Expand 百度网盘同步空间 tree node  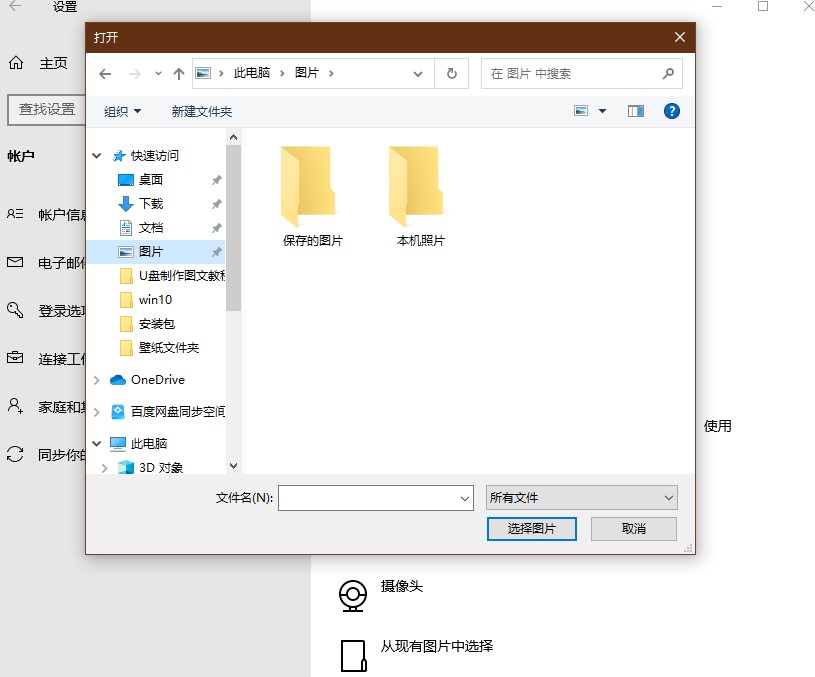tap(97, 412)
